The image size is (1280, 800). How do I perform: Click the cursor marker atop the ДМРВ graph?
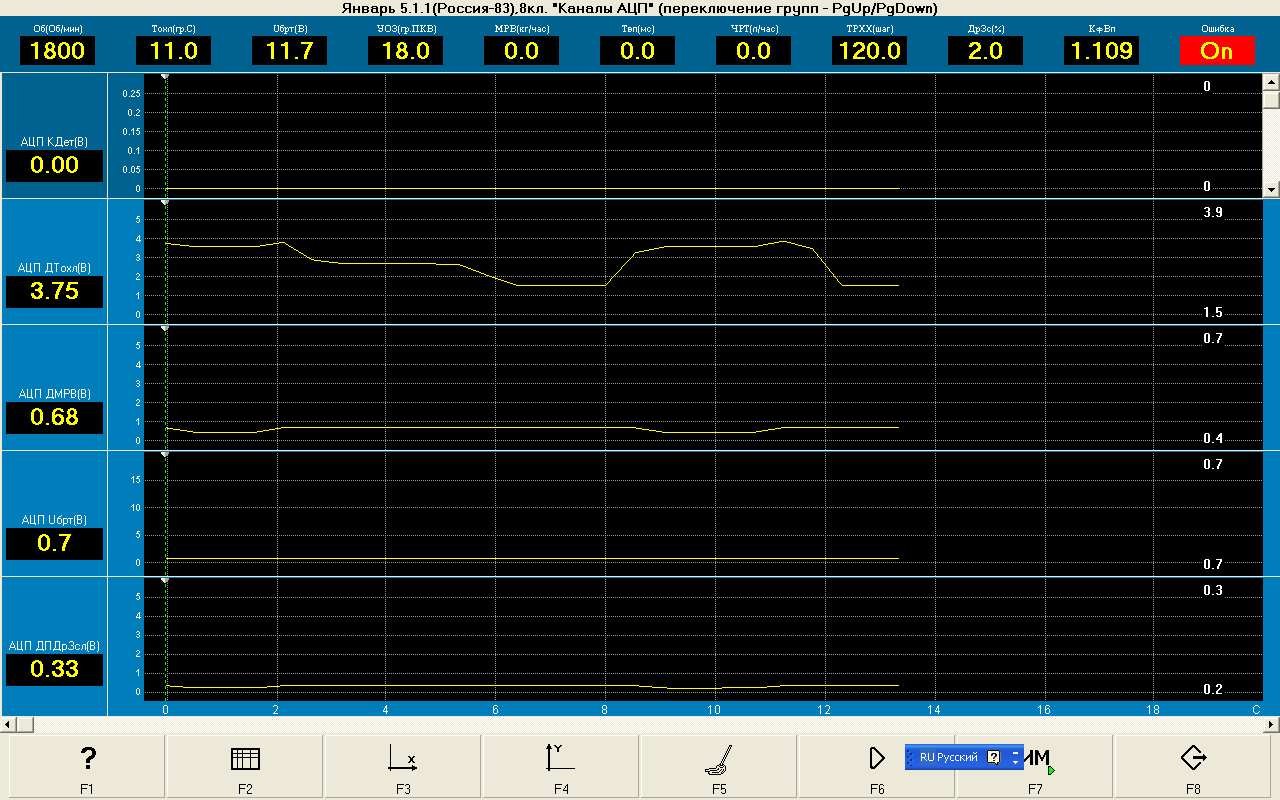pos(165,328)
